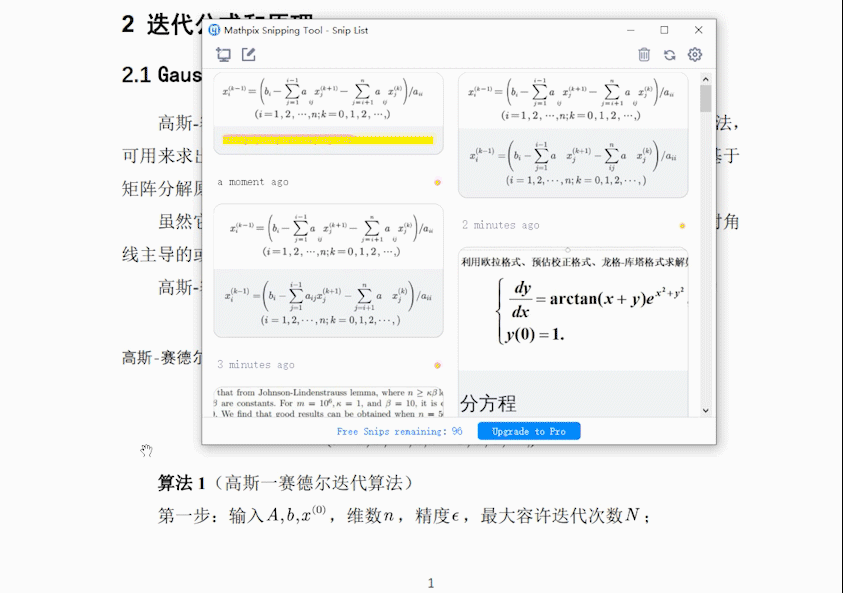Click '第一步' line in background document
The height and width of the screenshot is (593, 843).
(x=404, y=516)
